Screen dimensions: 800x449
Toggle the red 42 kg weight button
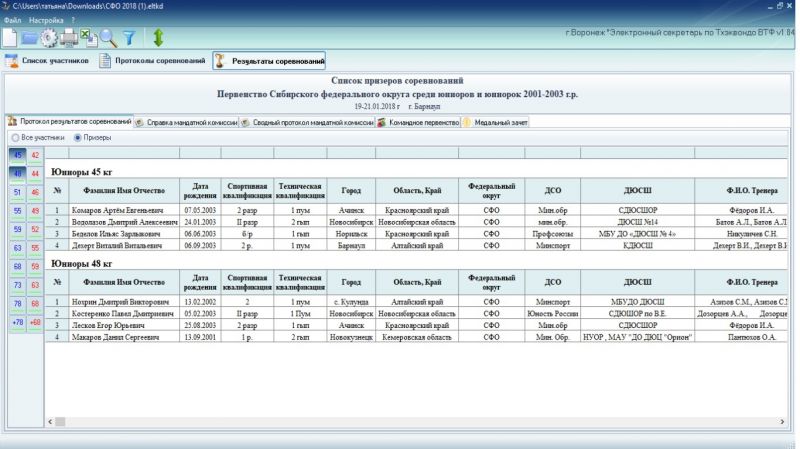click(35, 155)
